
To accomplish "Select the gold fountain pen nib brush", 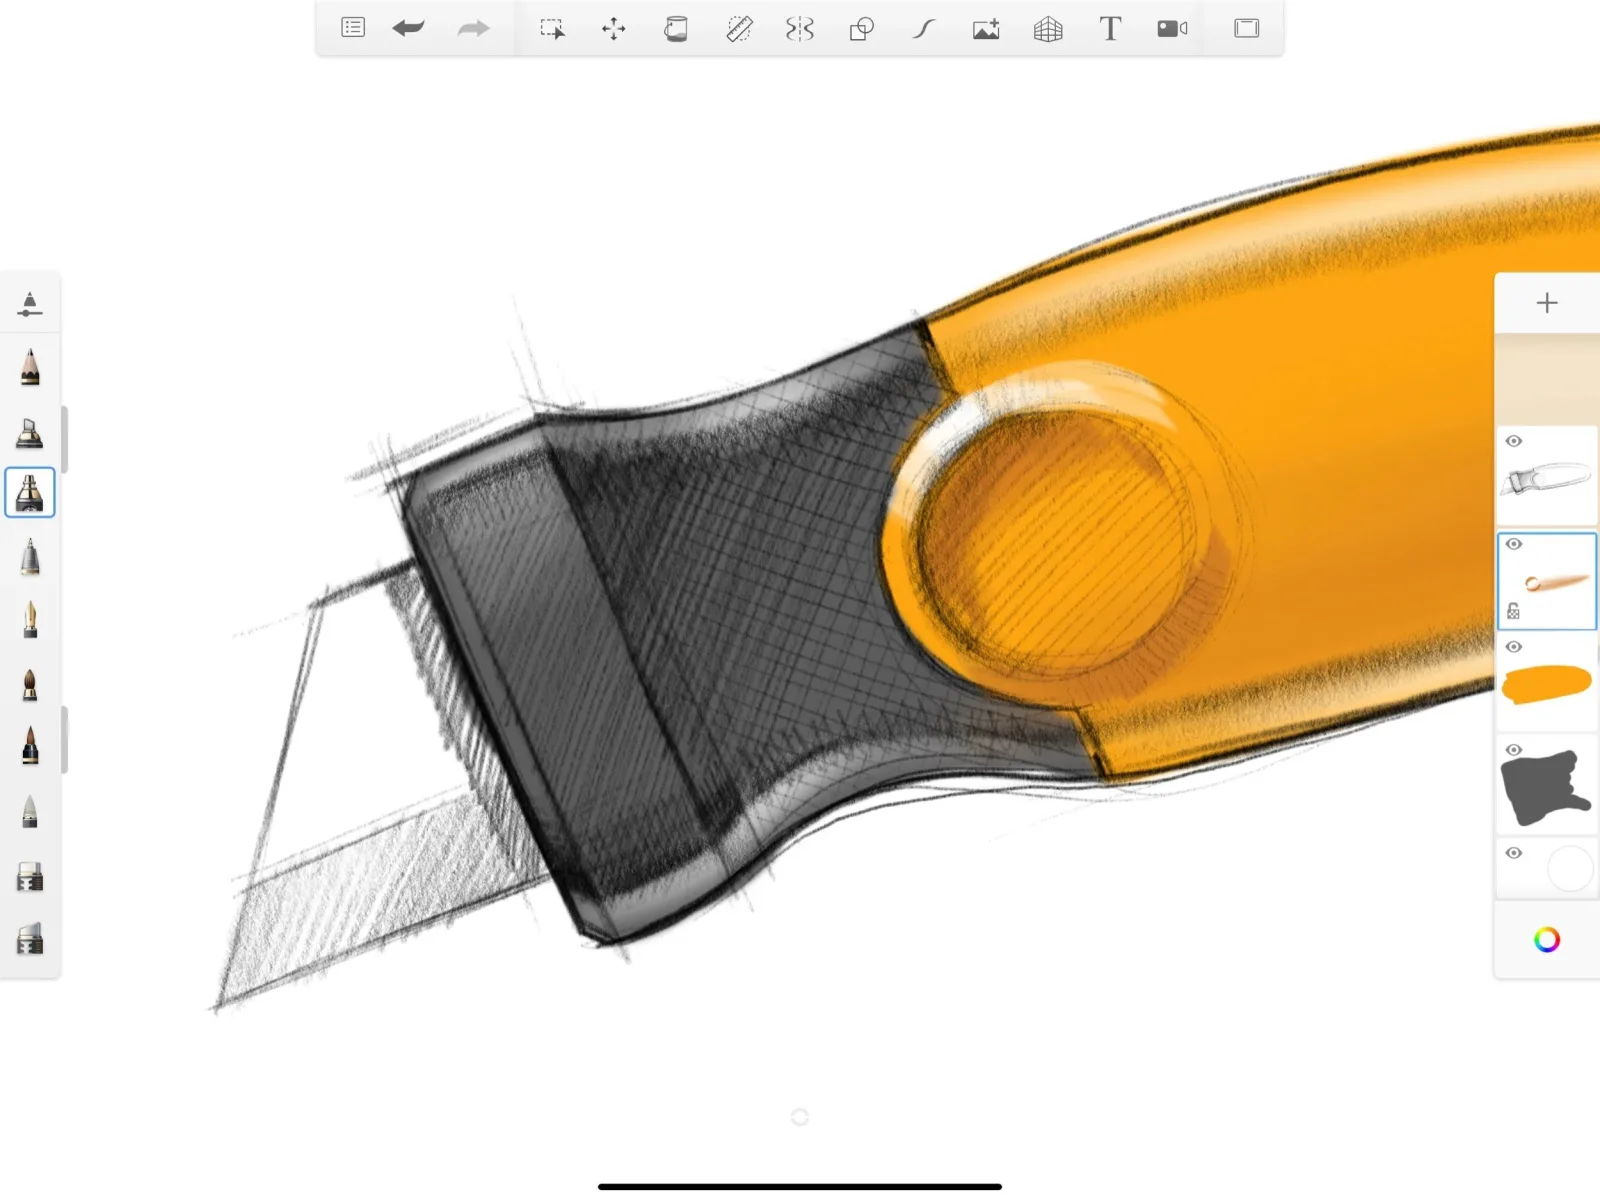I will [30, 619].
